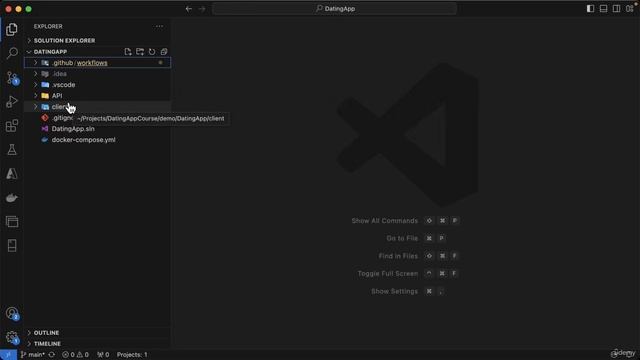Open the Azure view
640x360 pixels.
[x=12, y=174]
